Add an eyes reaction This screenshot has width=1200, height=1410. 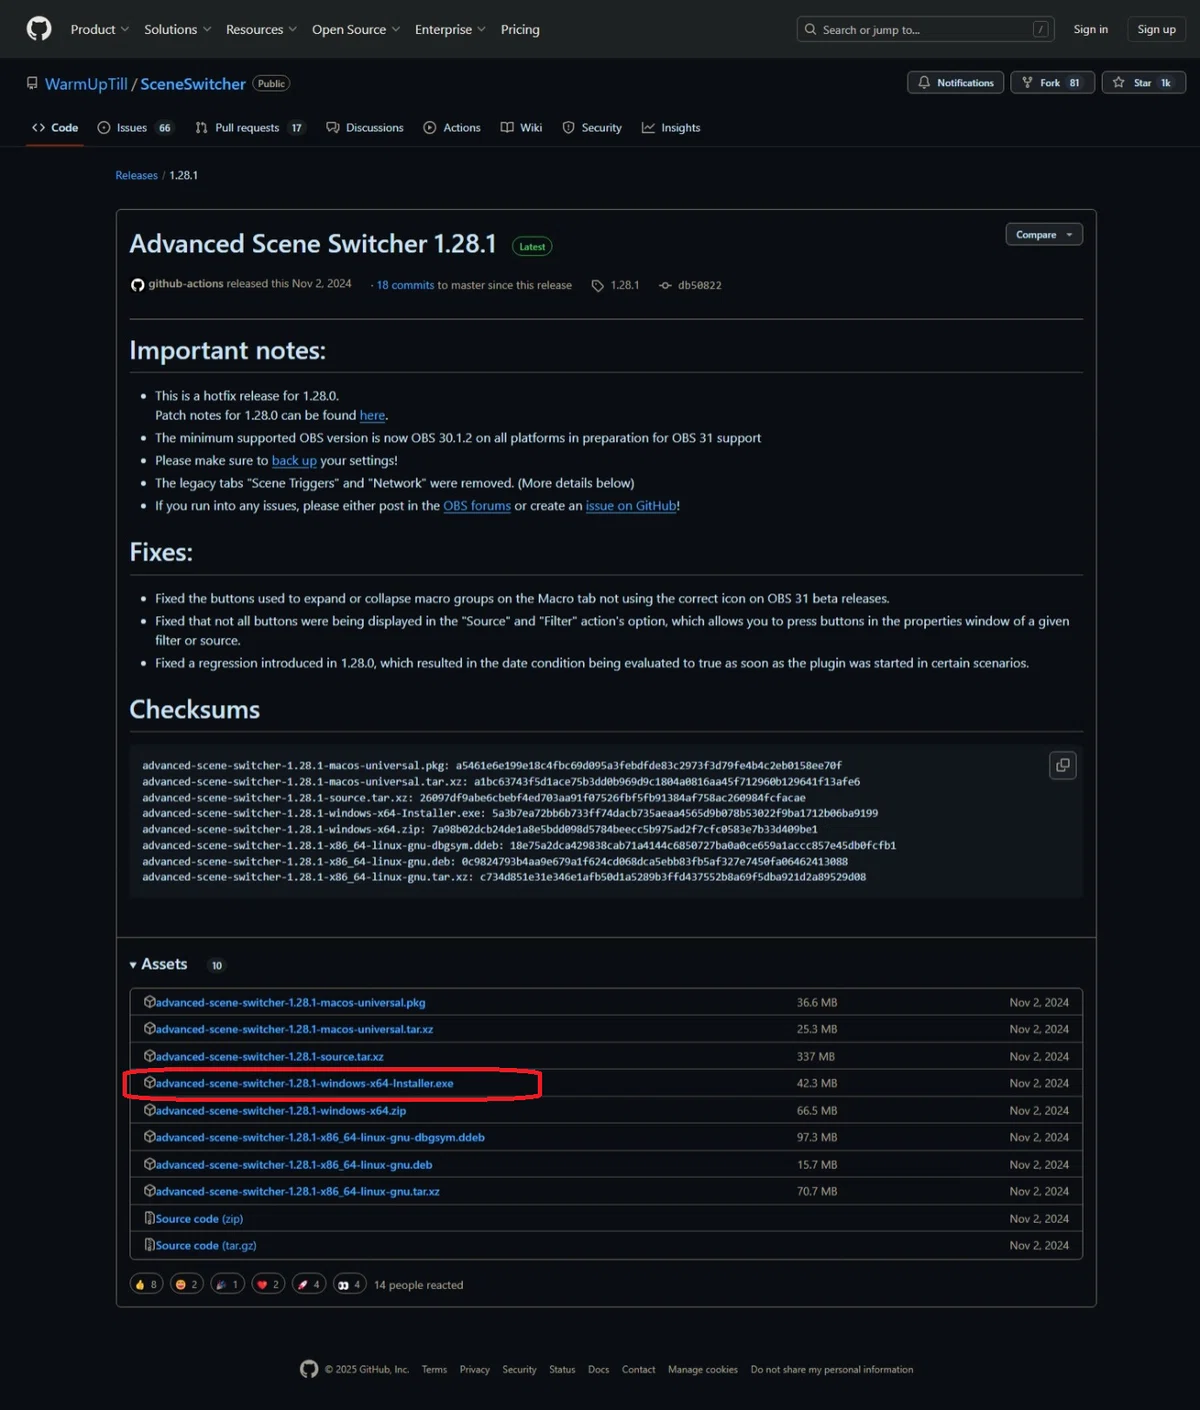tap(349, 1285)
